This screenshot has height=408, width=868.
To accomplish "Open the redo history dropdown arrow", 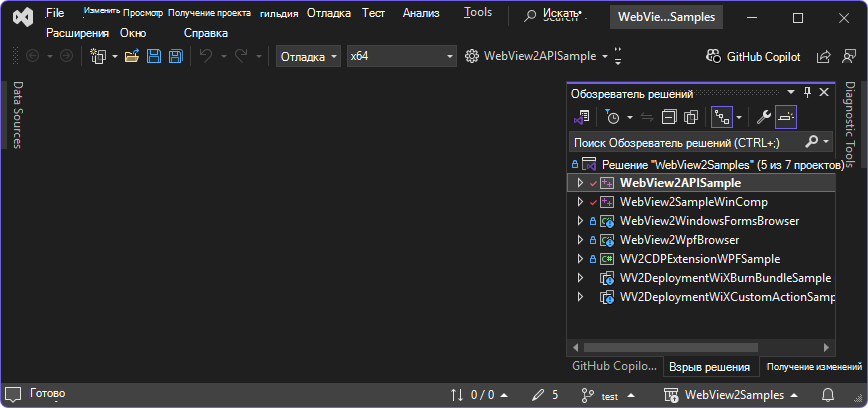I will (259, 56).
